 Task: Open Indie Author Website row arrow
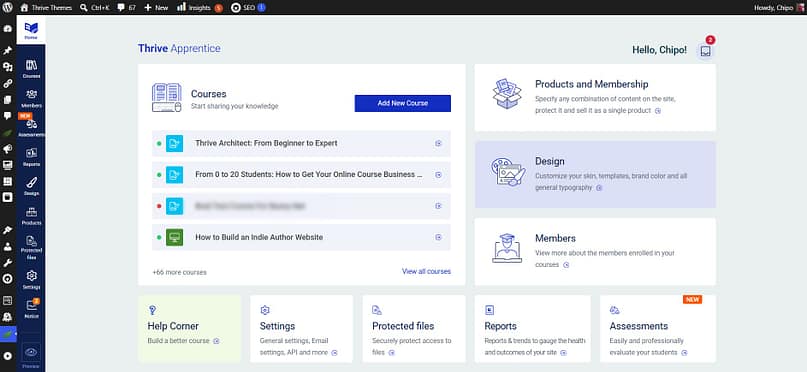438,237
